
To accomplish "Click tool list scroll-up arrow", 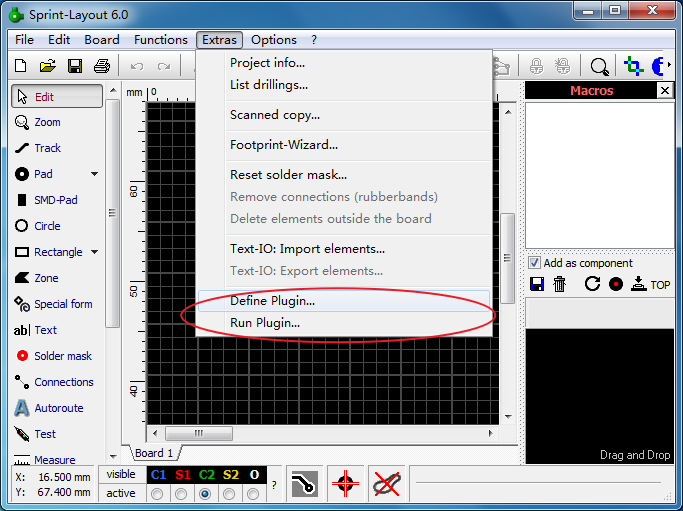I will (x=113, y=90).
